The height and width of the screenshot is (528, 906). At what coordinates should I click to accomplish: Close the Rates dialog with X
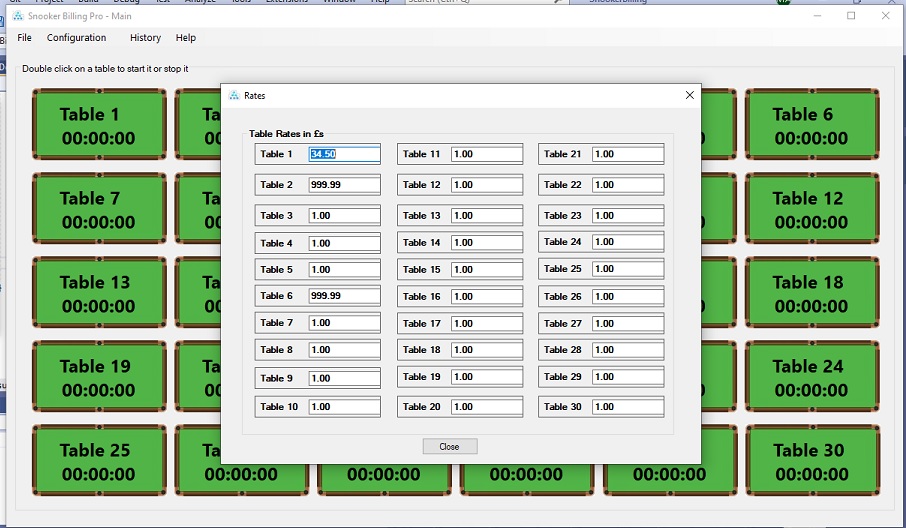tap(689, 95)
